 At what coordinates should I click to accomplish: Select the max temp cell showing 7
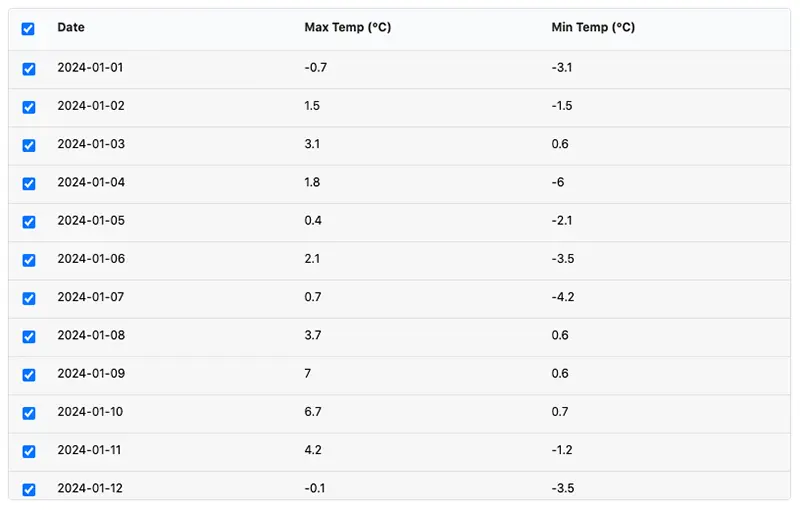pyautogui.click(x=308, y=373)
